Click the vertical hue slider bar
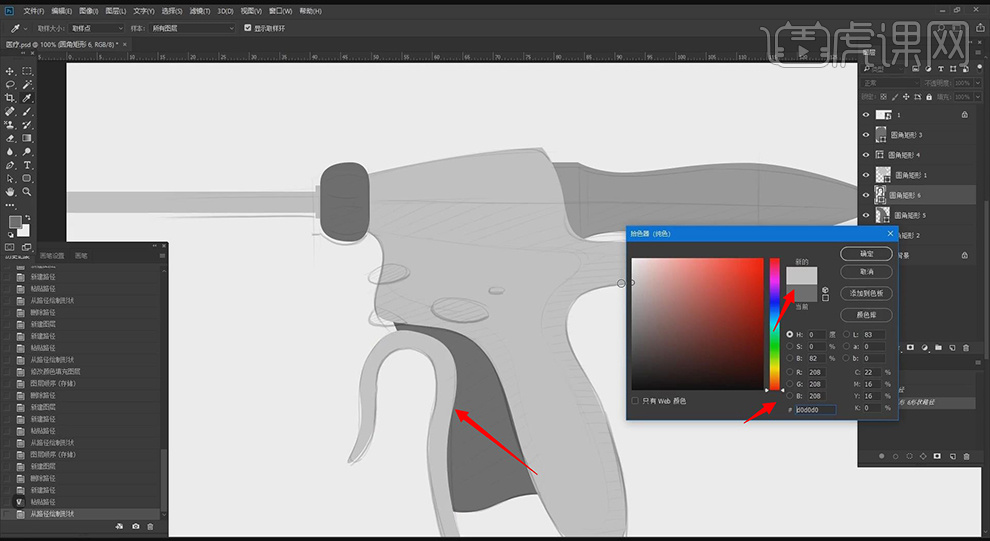The image size is (990, 541). tap(774, 323)
